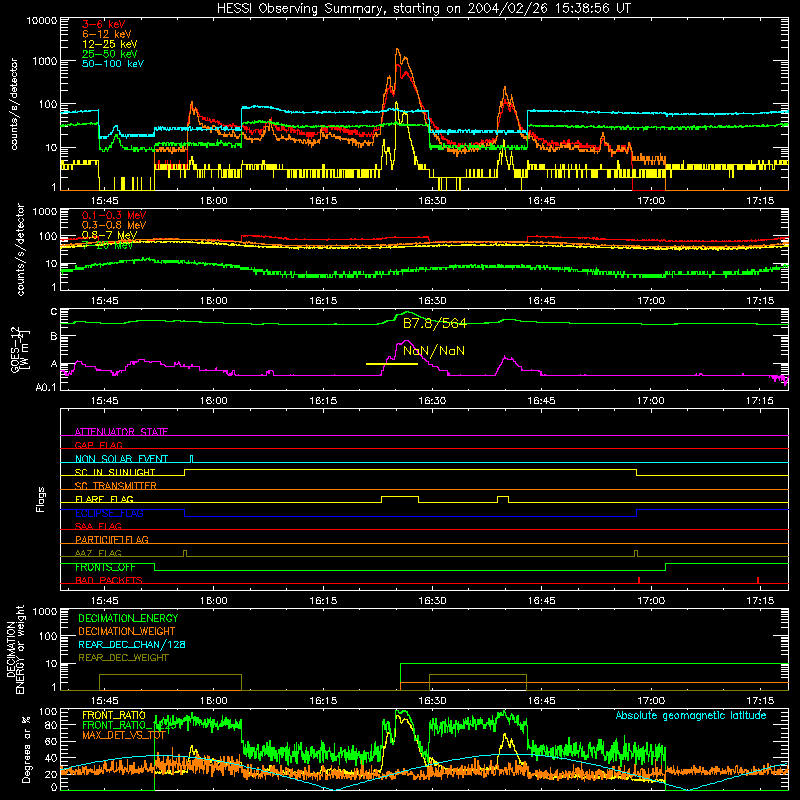Select the ECLIPSE_FLAG label
Screen dimensions: 800x800
pos(109,513)
